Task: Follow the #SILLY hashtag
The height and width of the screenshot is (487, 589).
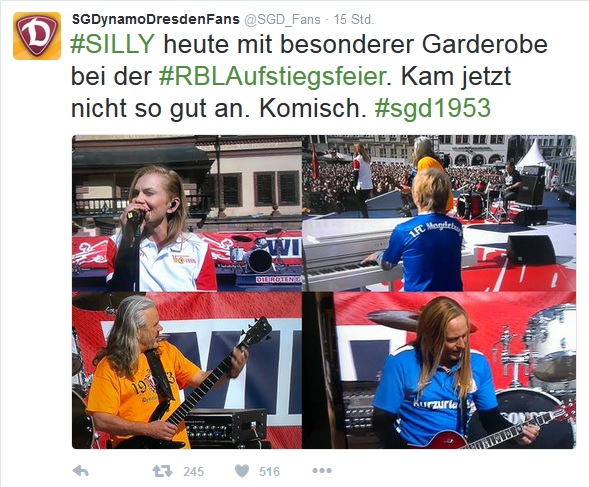Action: [x=113, y=44]
